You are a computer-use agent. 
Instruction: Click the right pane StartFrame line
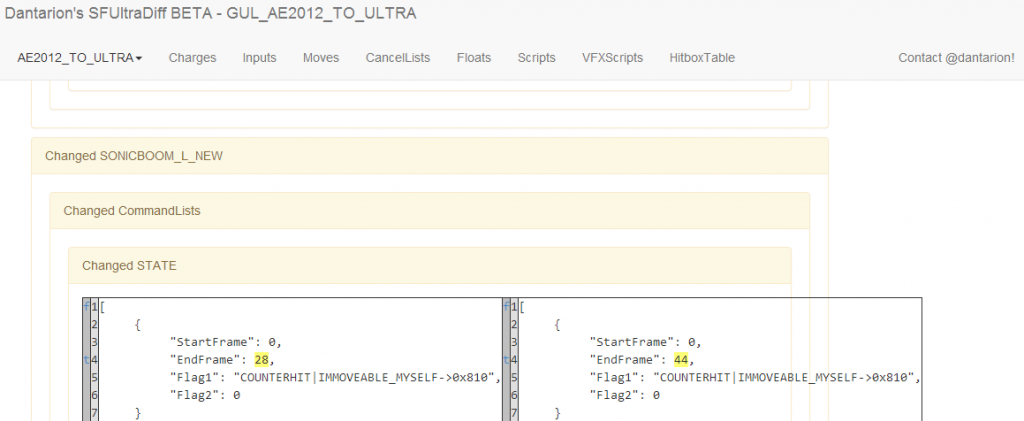(645, 342)
